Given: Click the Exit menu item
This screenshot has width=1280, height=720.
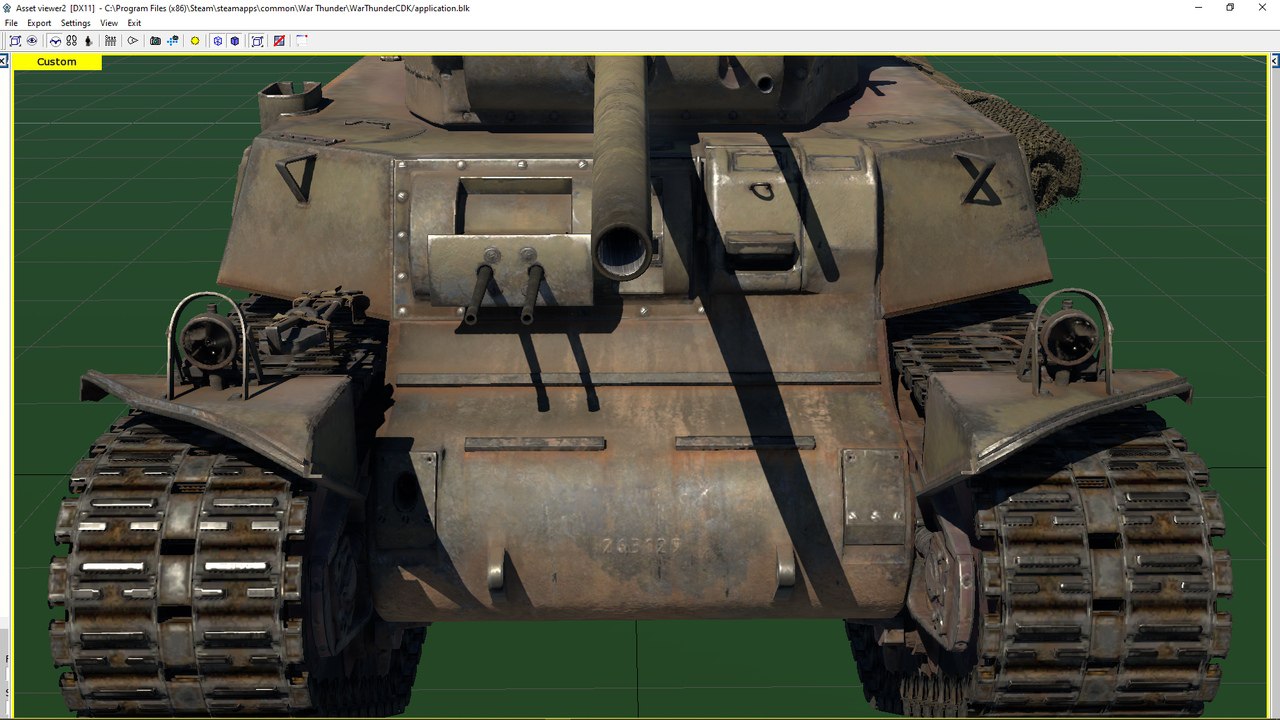Looking at the screenshot, I should tap(134, 23).
